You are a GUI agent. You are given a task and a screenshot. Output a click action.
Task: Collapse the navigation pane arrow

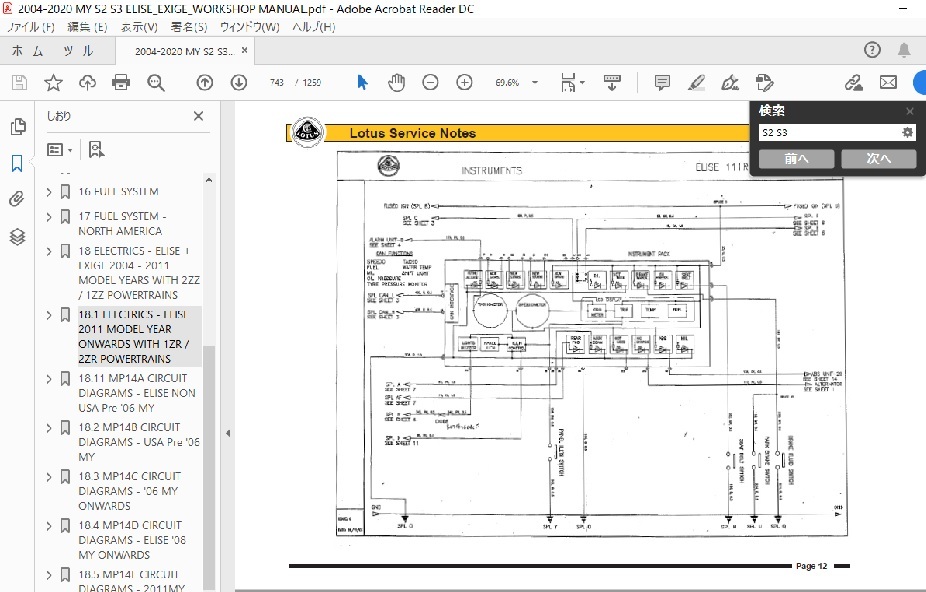[228, 433]
